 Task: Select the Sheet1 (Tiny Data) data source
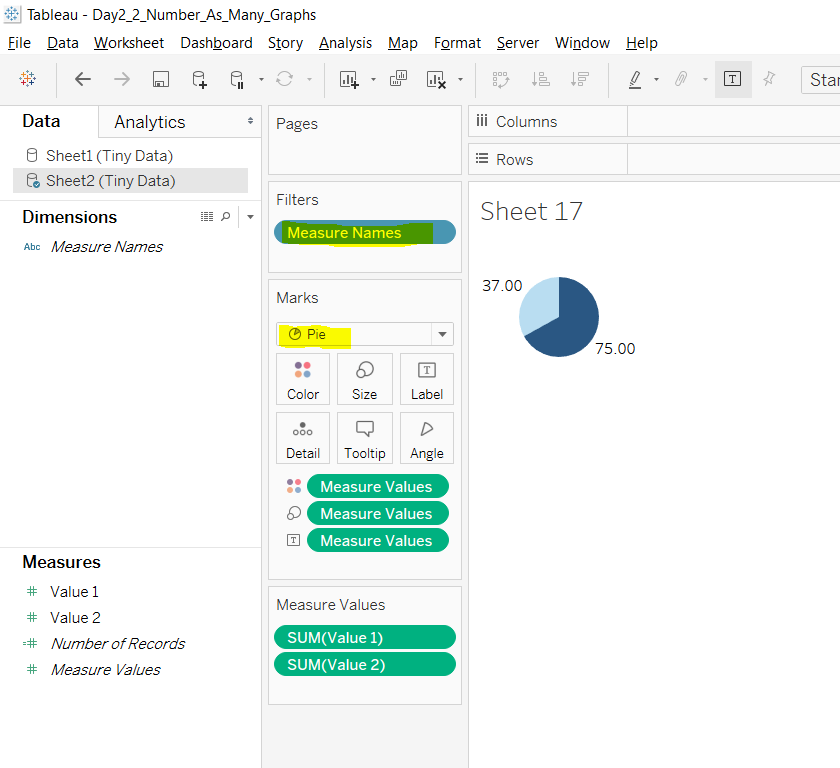109,156
